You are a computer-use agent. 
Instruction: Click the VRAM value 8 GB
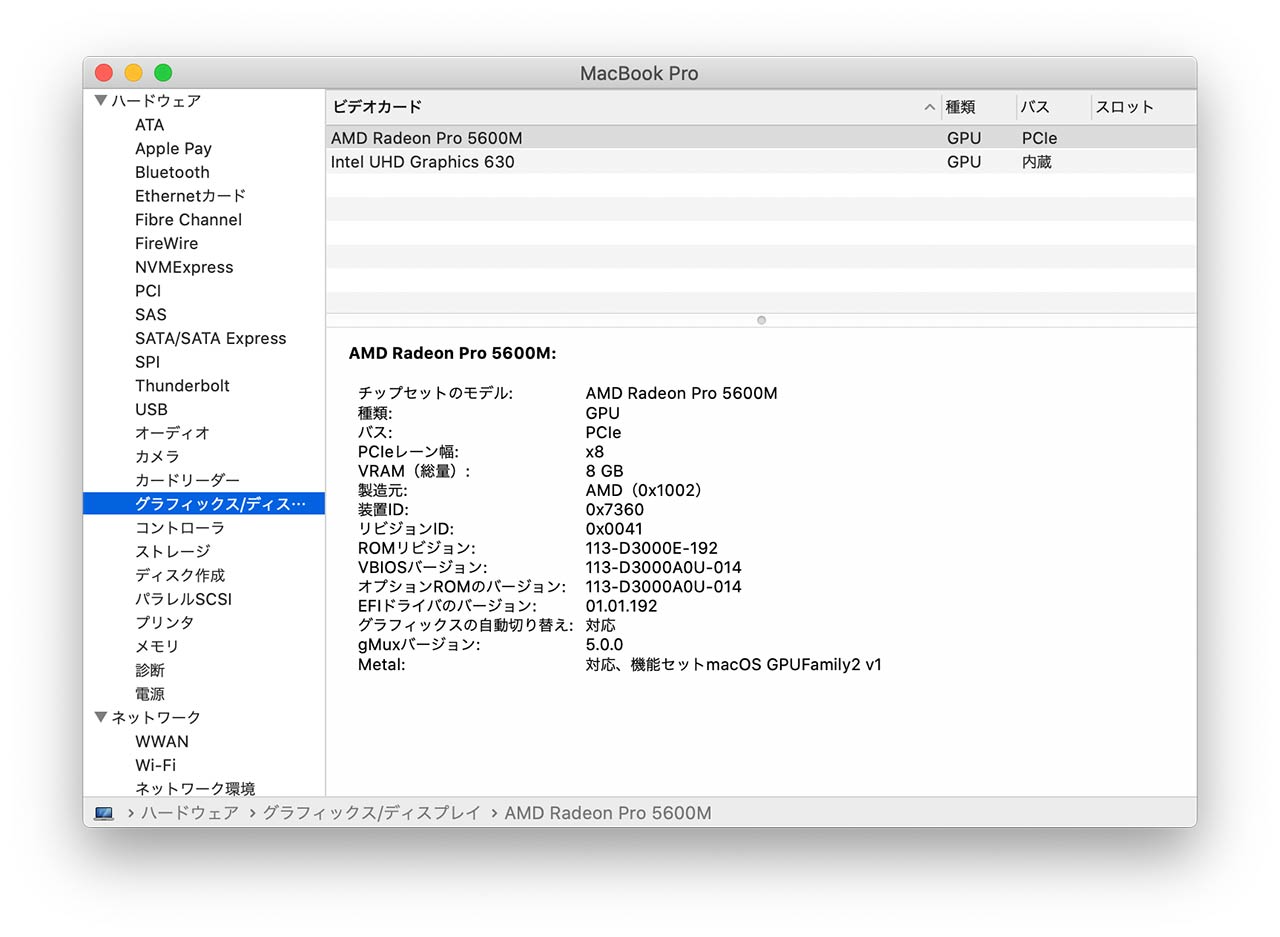[x=604, y=471]
